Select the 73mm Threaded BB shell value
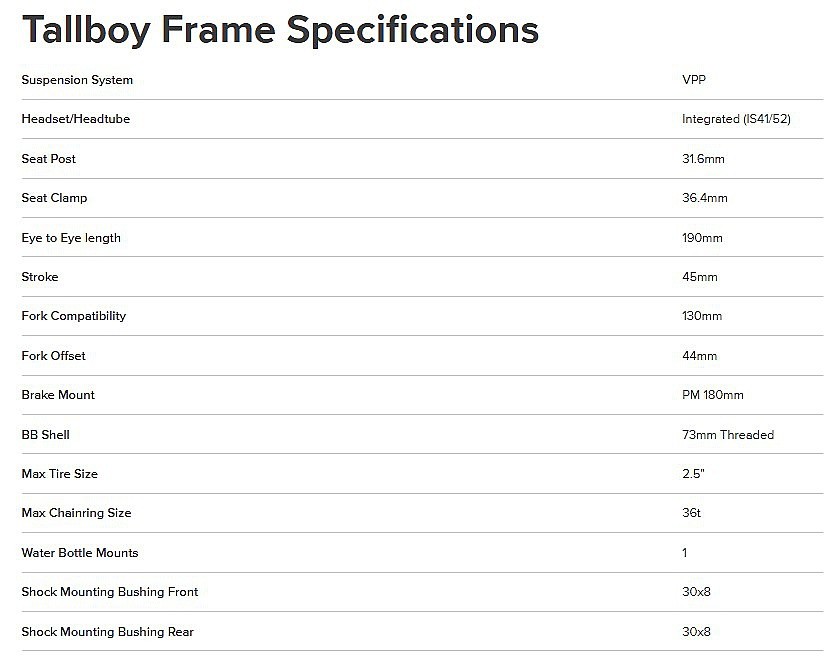This screenshot has width=824, height=666. [728, 435]
